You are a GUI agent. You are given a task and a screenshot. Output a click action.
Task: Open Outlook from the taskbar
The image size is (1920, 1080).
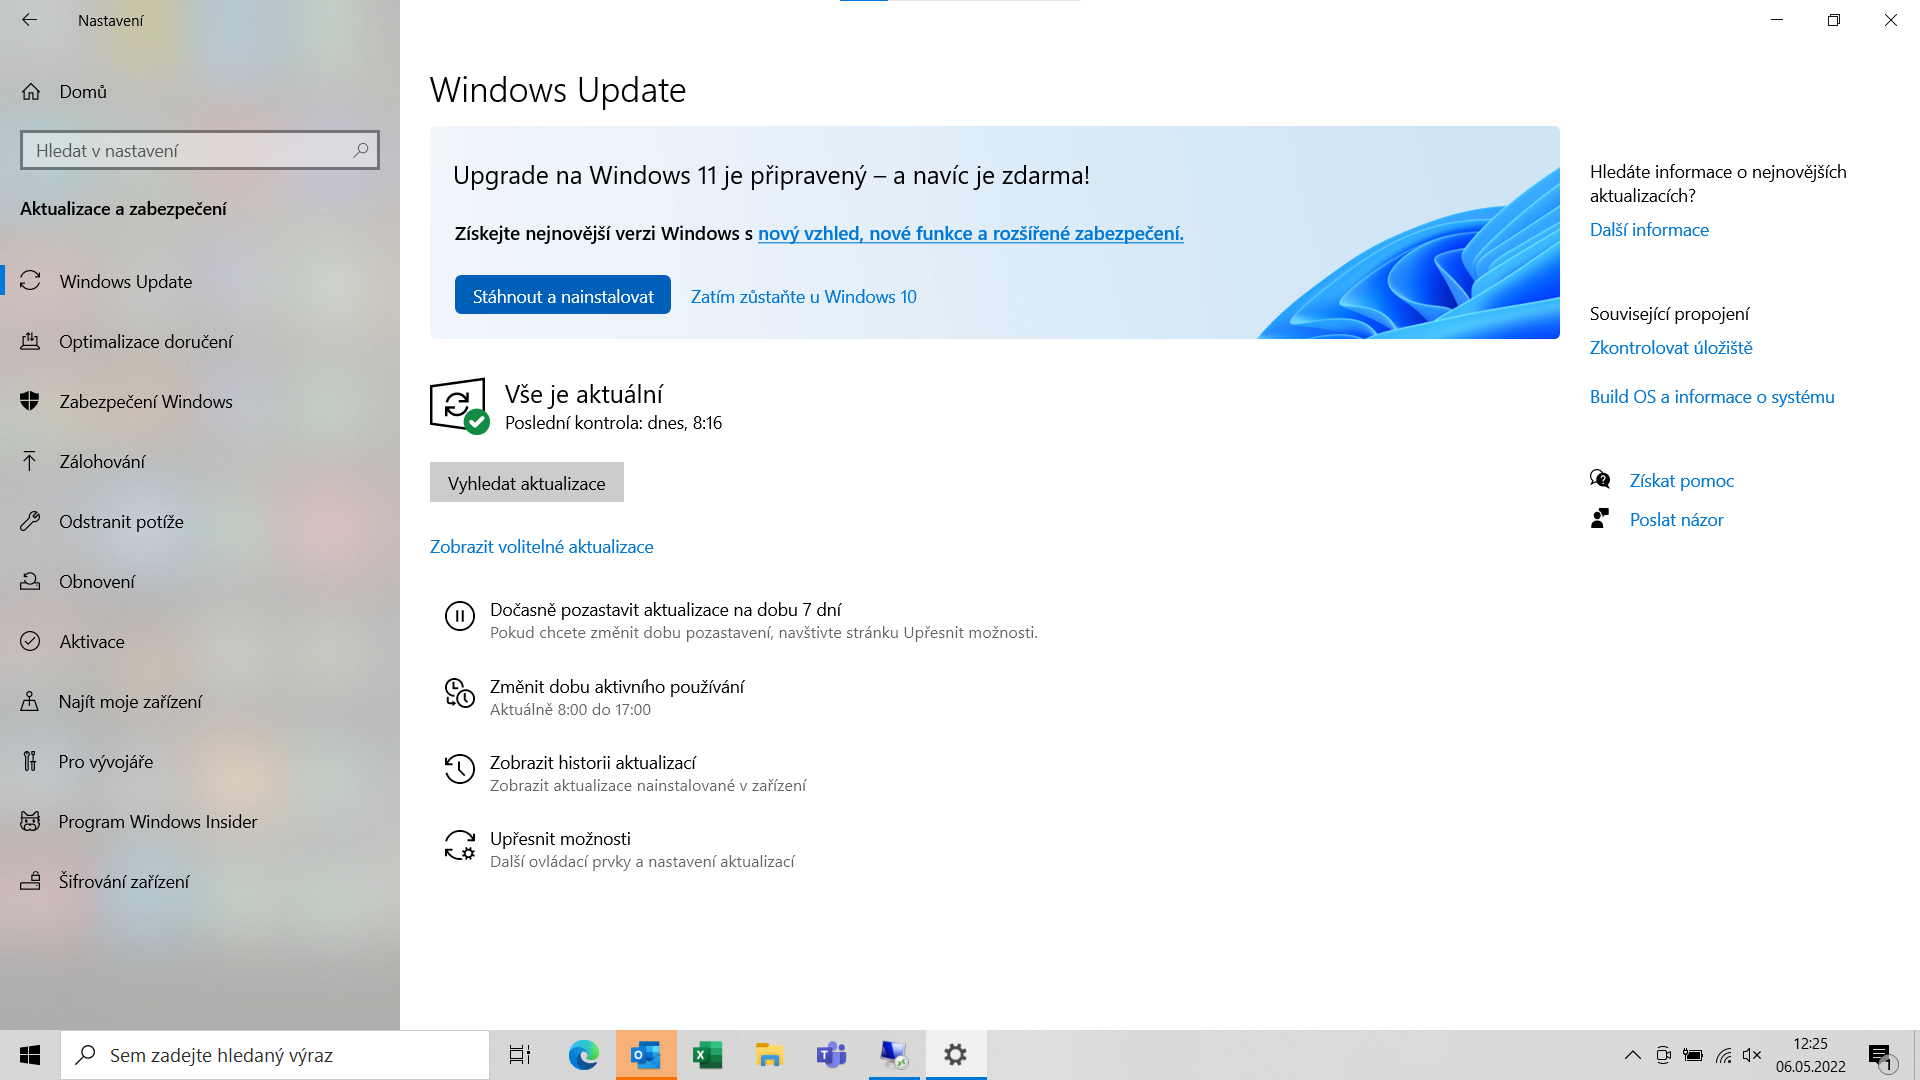pyautogui.click(x=645, y=1055)
